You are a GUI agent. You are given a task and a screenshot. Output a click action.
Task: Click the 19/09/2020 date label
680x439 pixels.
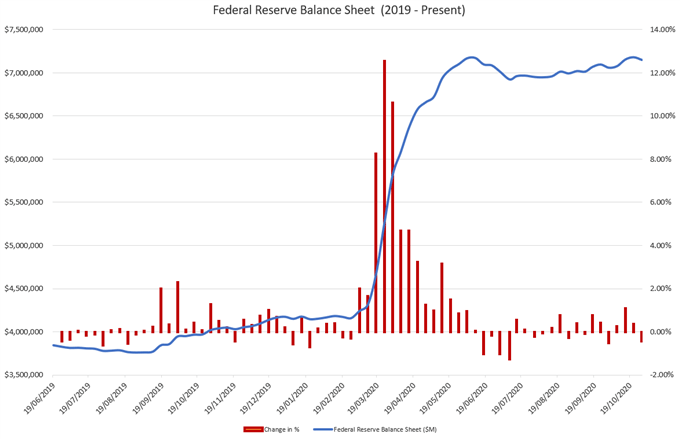click(579, 398)
